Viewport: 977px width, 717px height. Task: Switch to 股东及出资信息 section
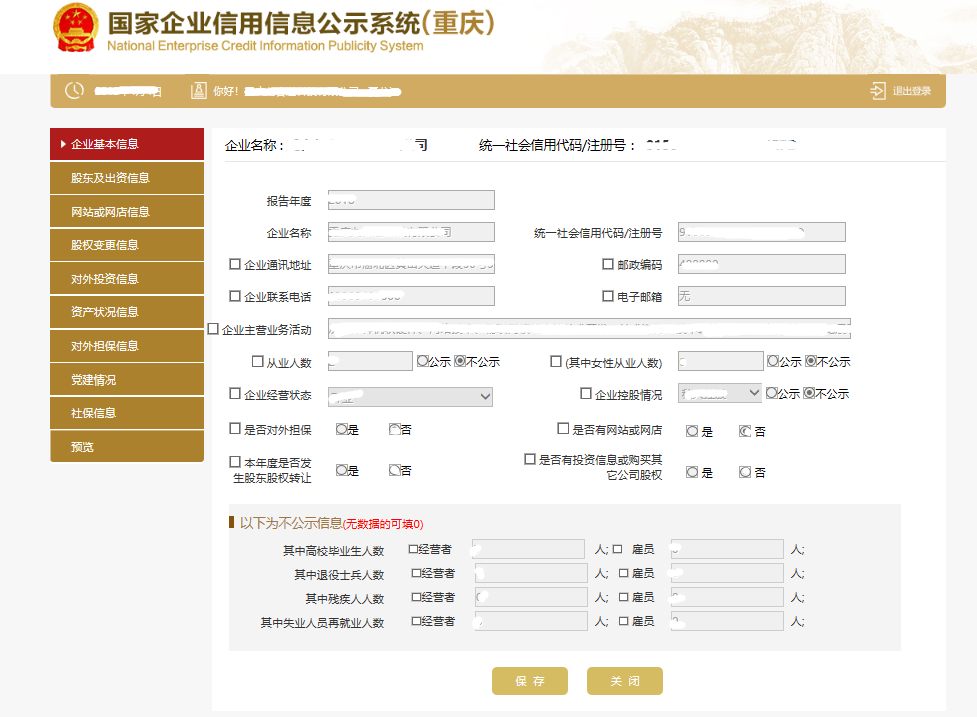point(127,177)
